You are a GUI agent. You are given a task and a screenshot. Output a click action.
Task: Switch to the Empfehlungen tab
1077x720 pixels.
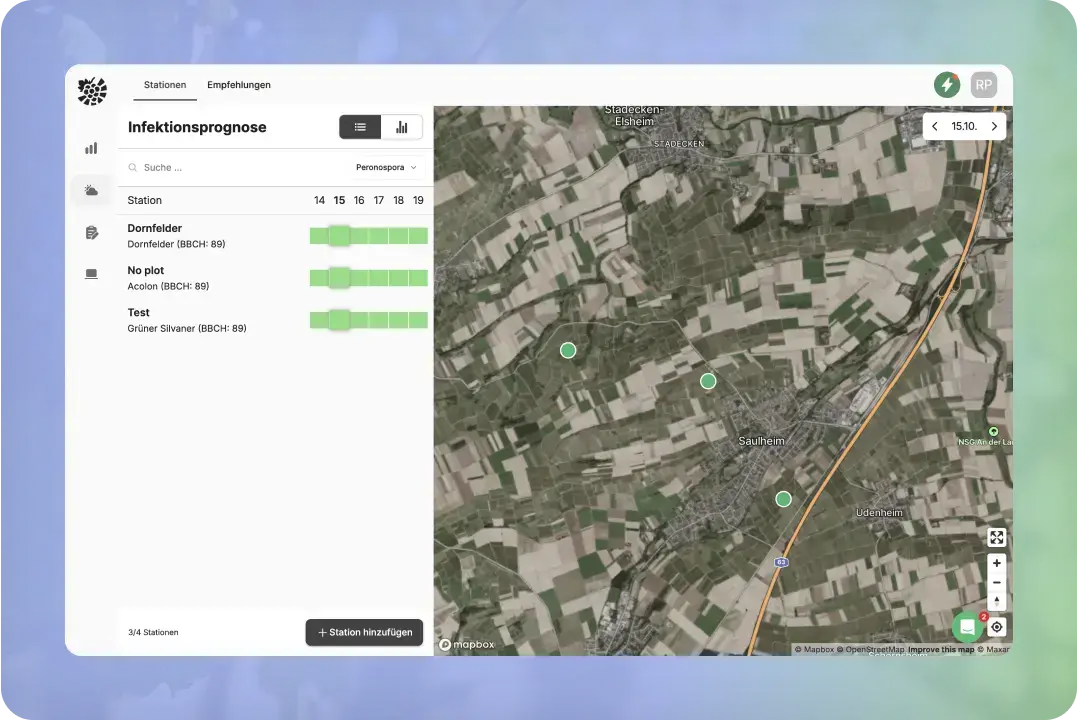[239, 85]
